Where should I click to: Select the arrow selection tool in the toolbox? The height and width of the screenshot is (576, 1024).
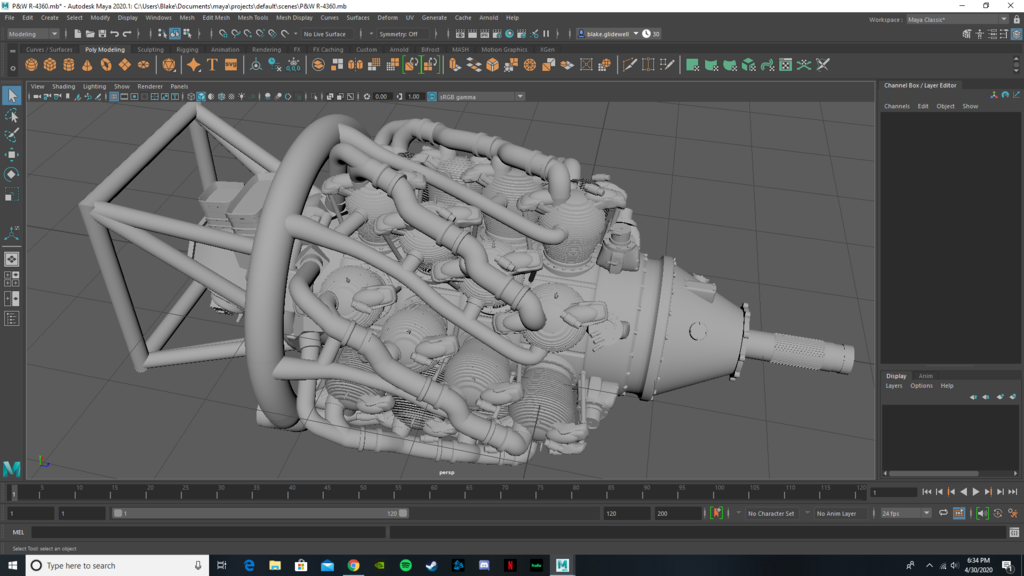(11, 96)
